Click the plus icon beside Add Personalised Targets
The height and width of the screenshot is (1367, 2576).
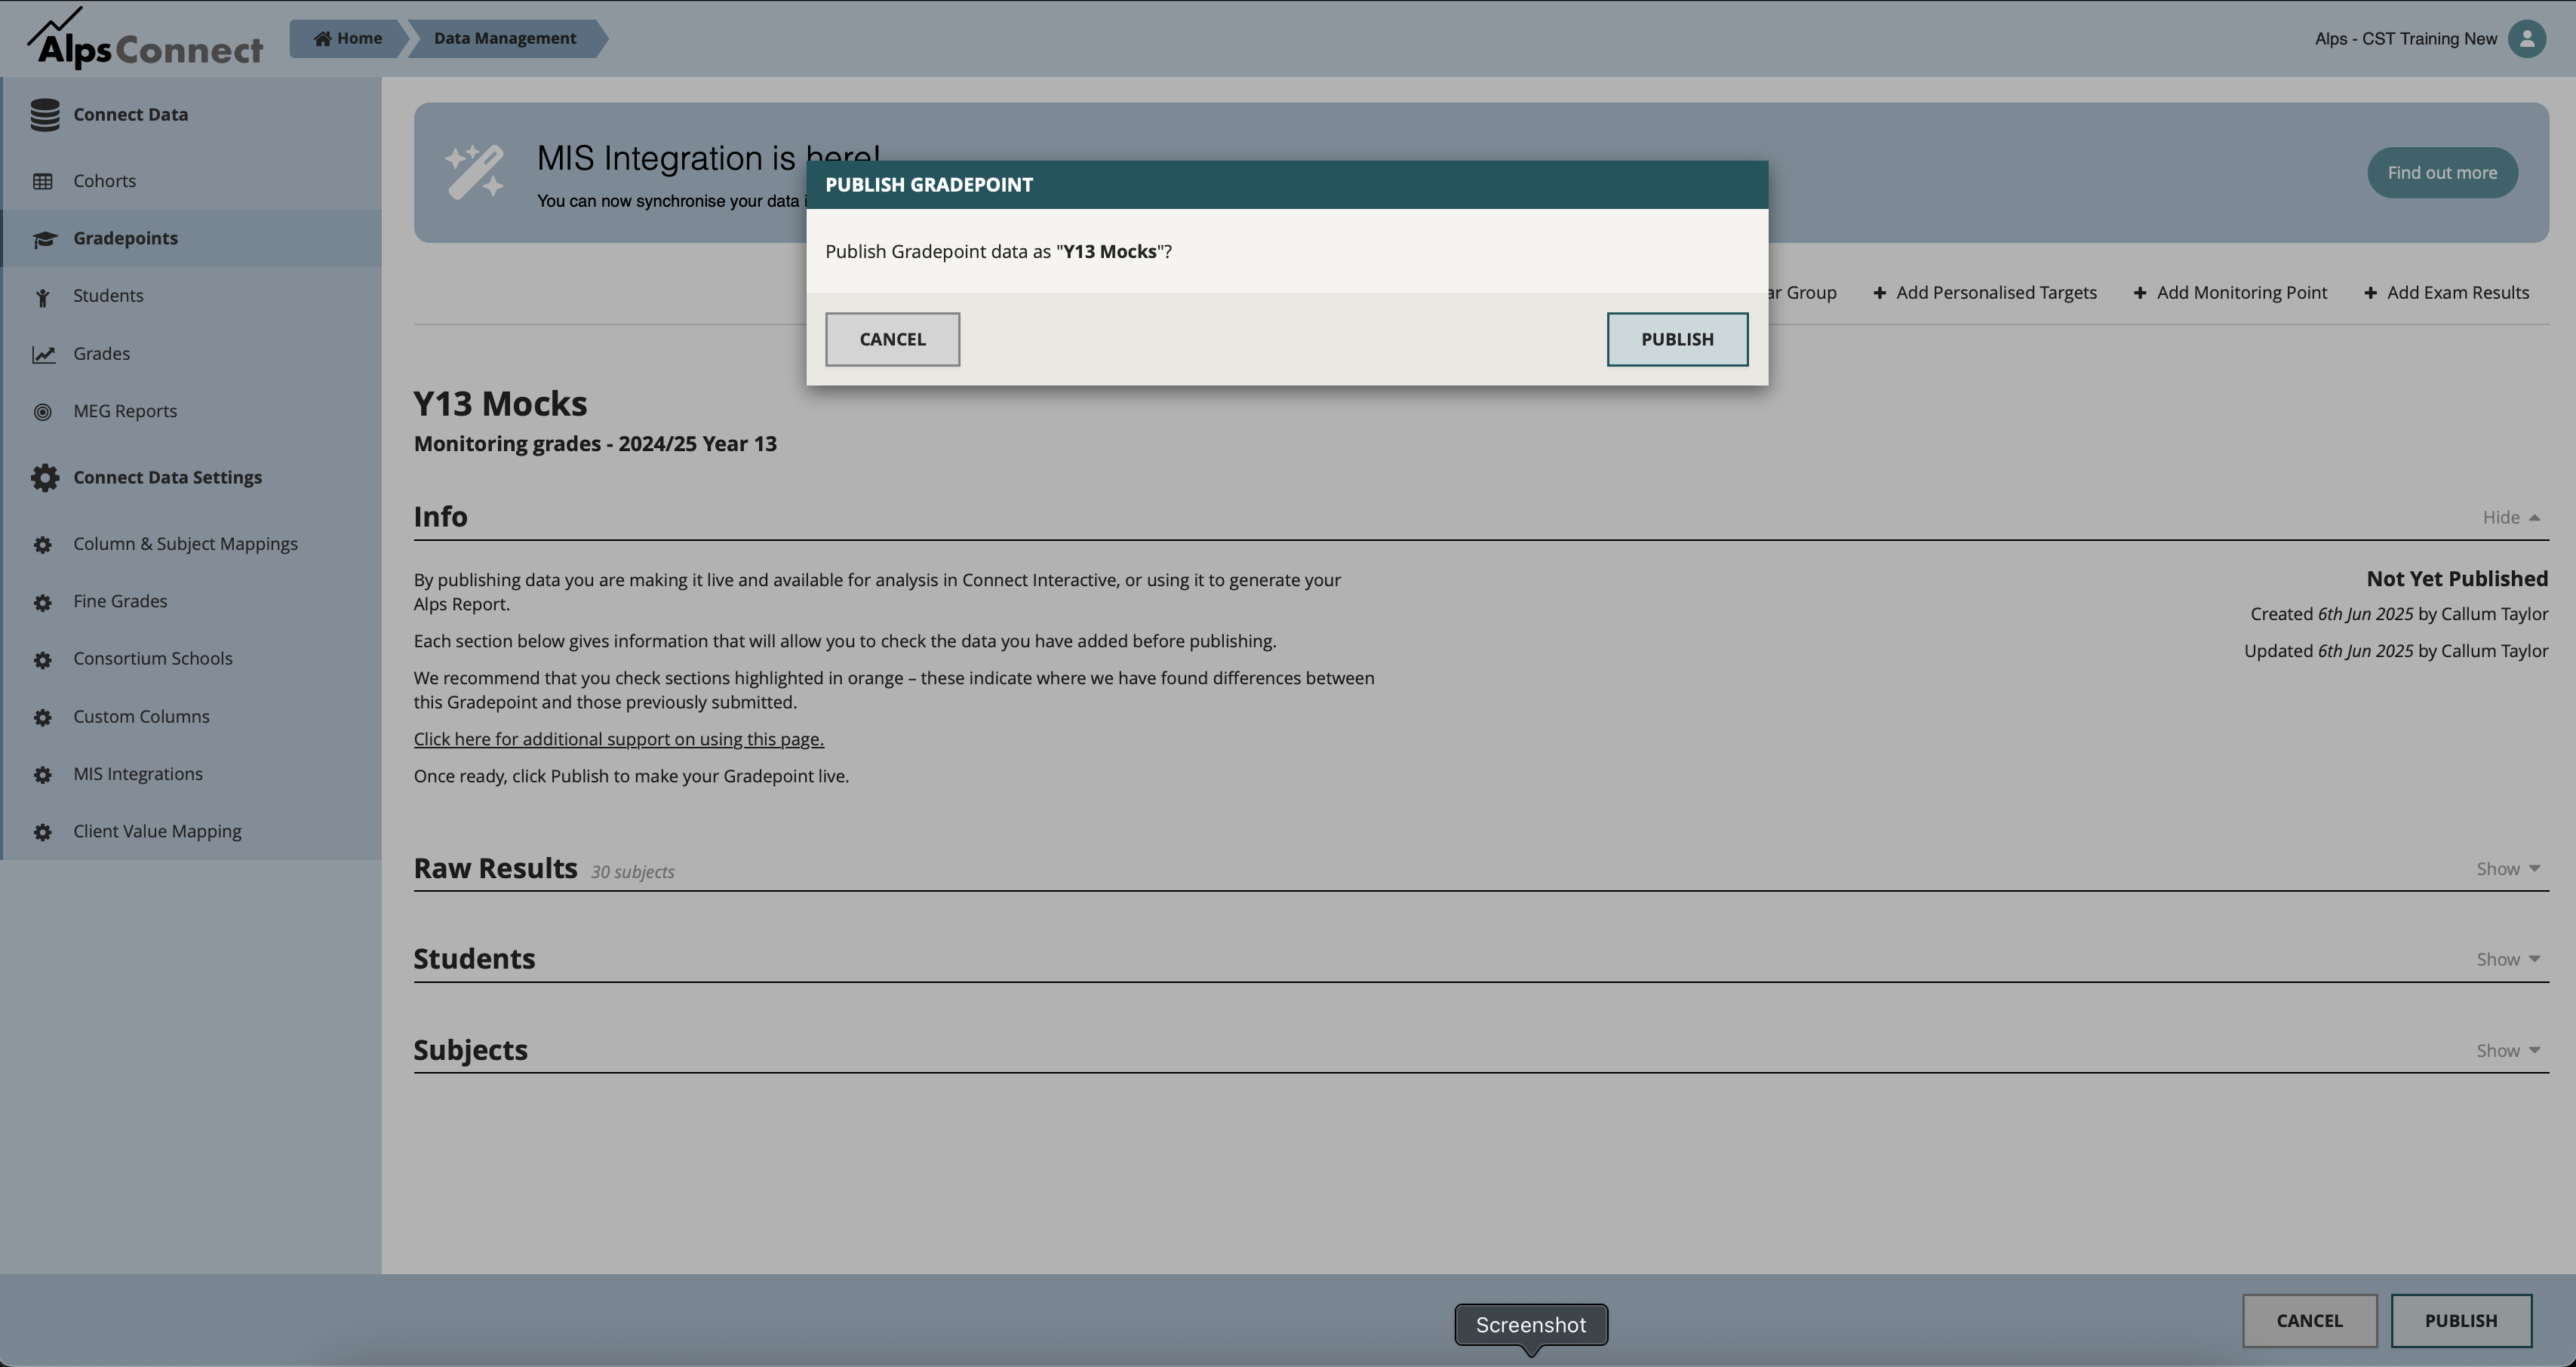tap(1880, 292)
